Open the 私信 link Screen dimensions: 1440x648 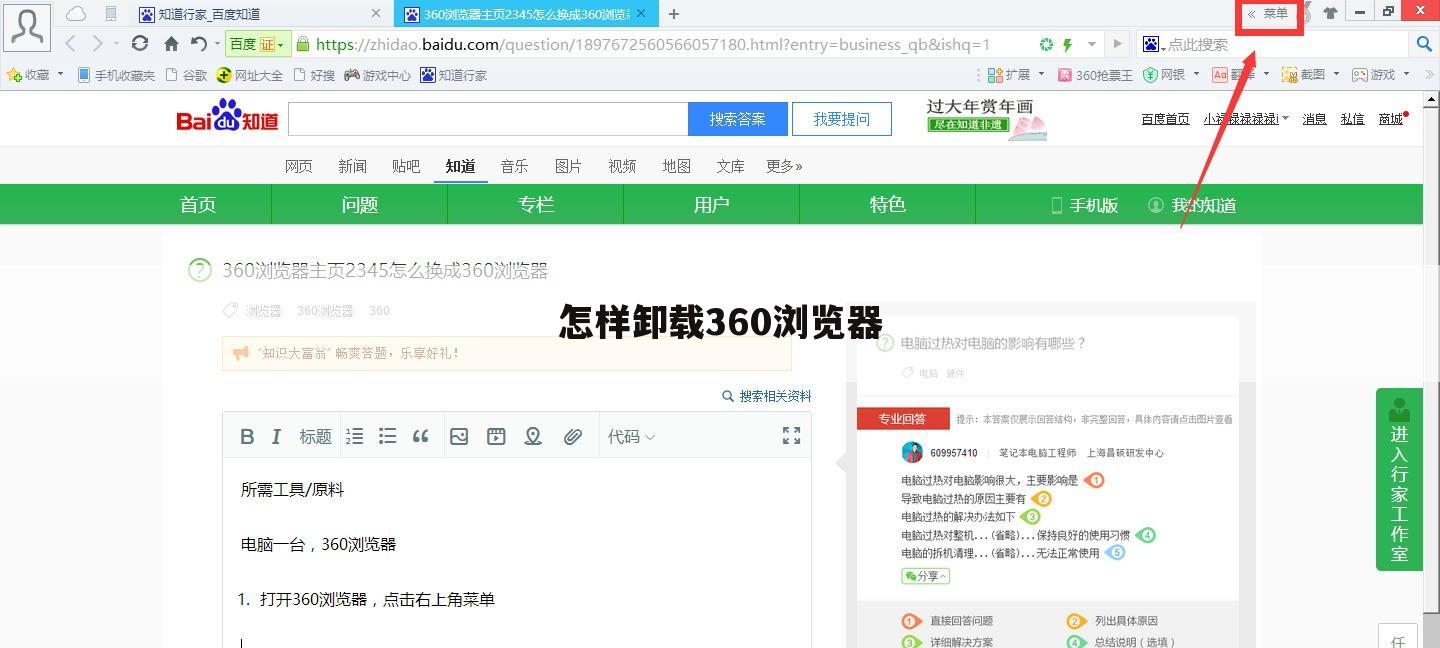click(1352, 119)
